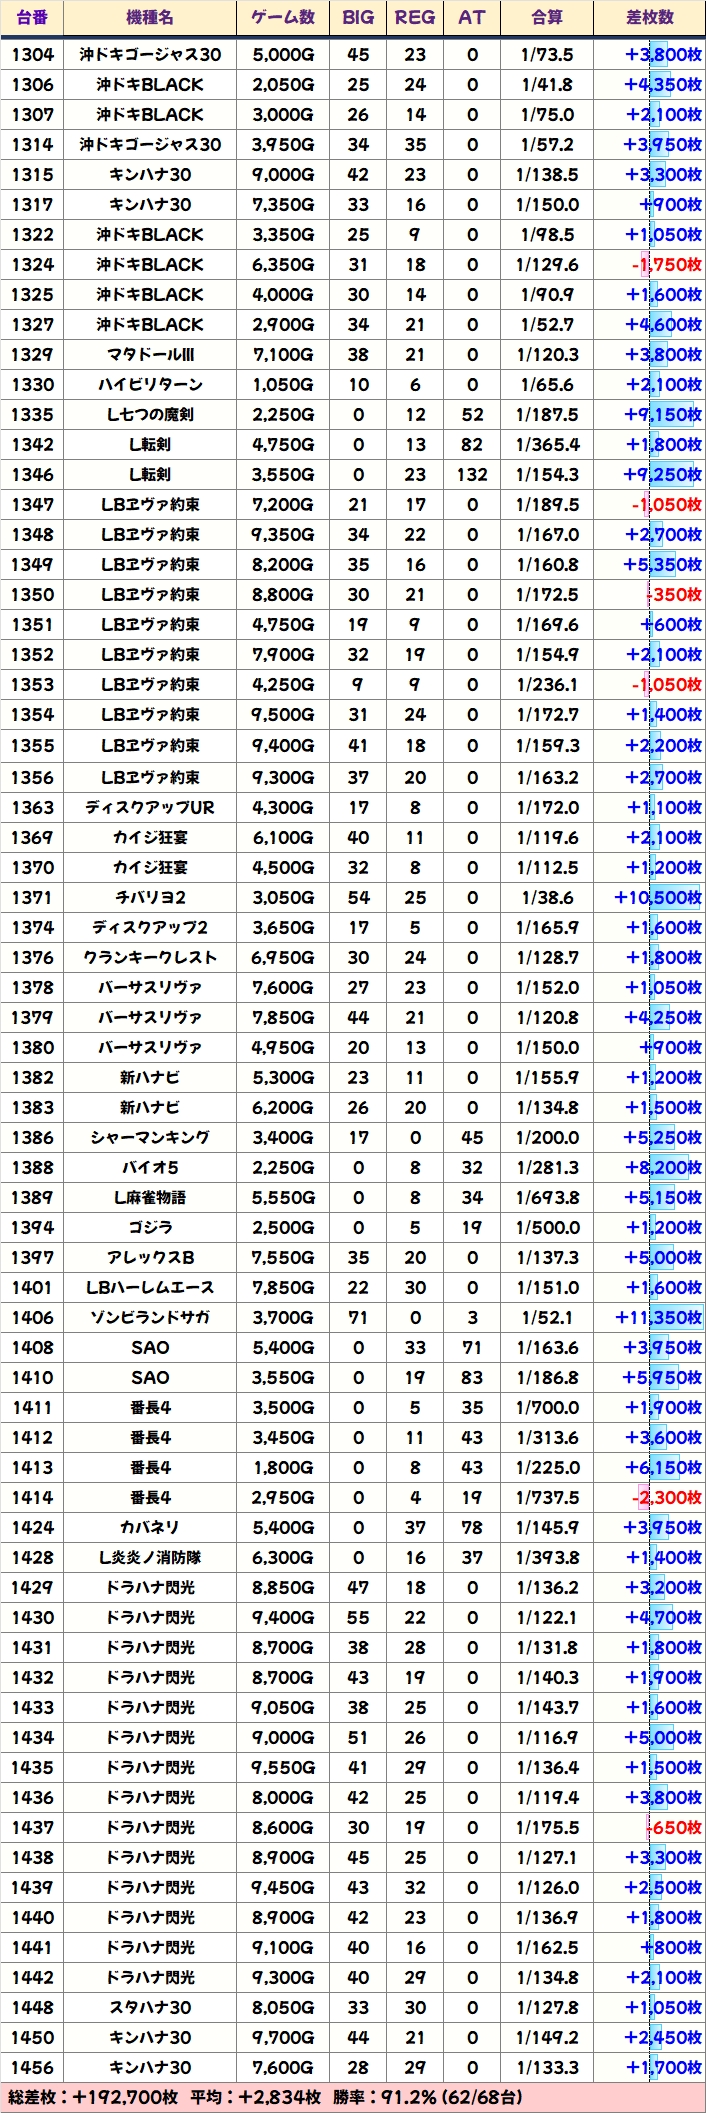Select machine number 1346 cell
This screenshot has height=2113, width=706.
(x=33, y=474)
